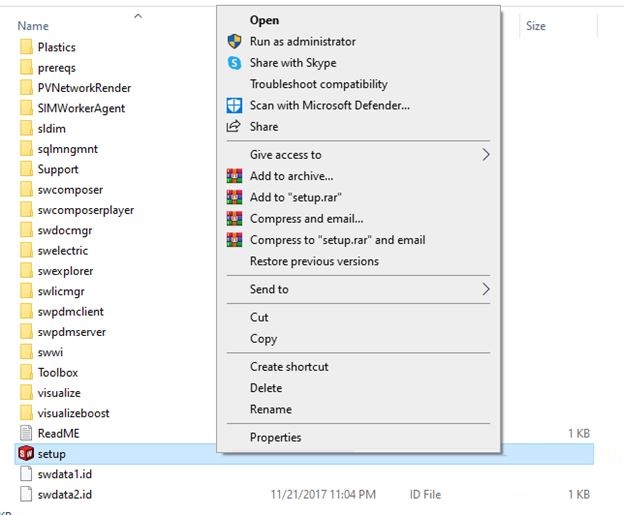The width and height of the screenshot is (624, 515).
Task: Select the swcomposerplayer folder name
Action: click(x=86, y=210)
